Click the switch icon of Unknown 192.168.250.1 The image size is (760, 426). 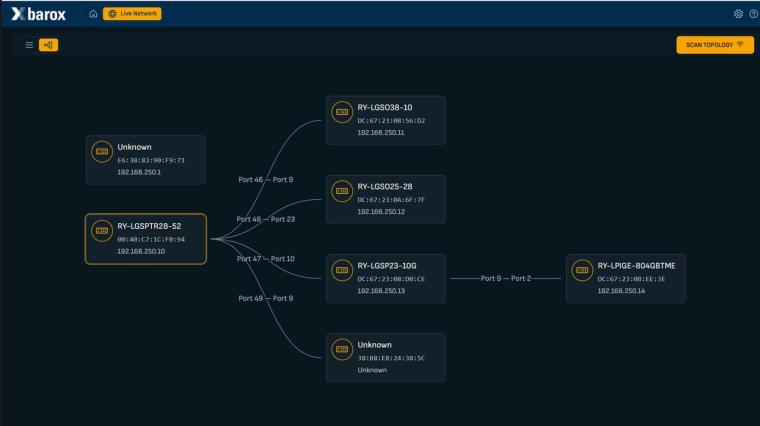(102, 152)
